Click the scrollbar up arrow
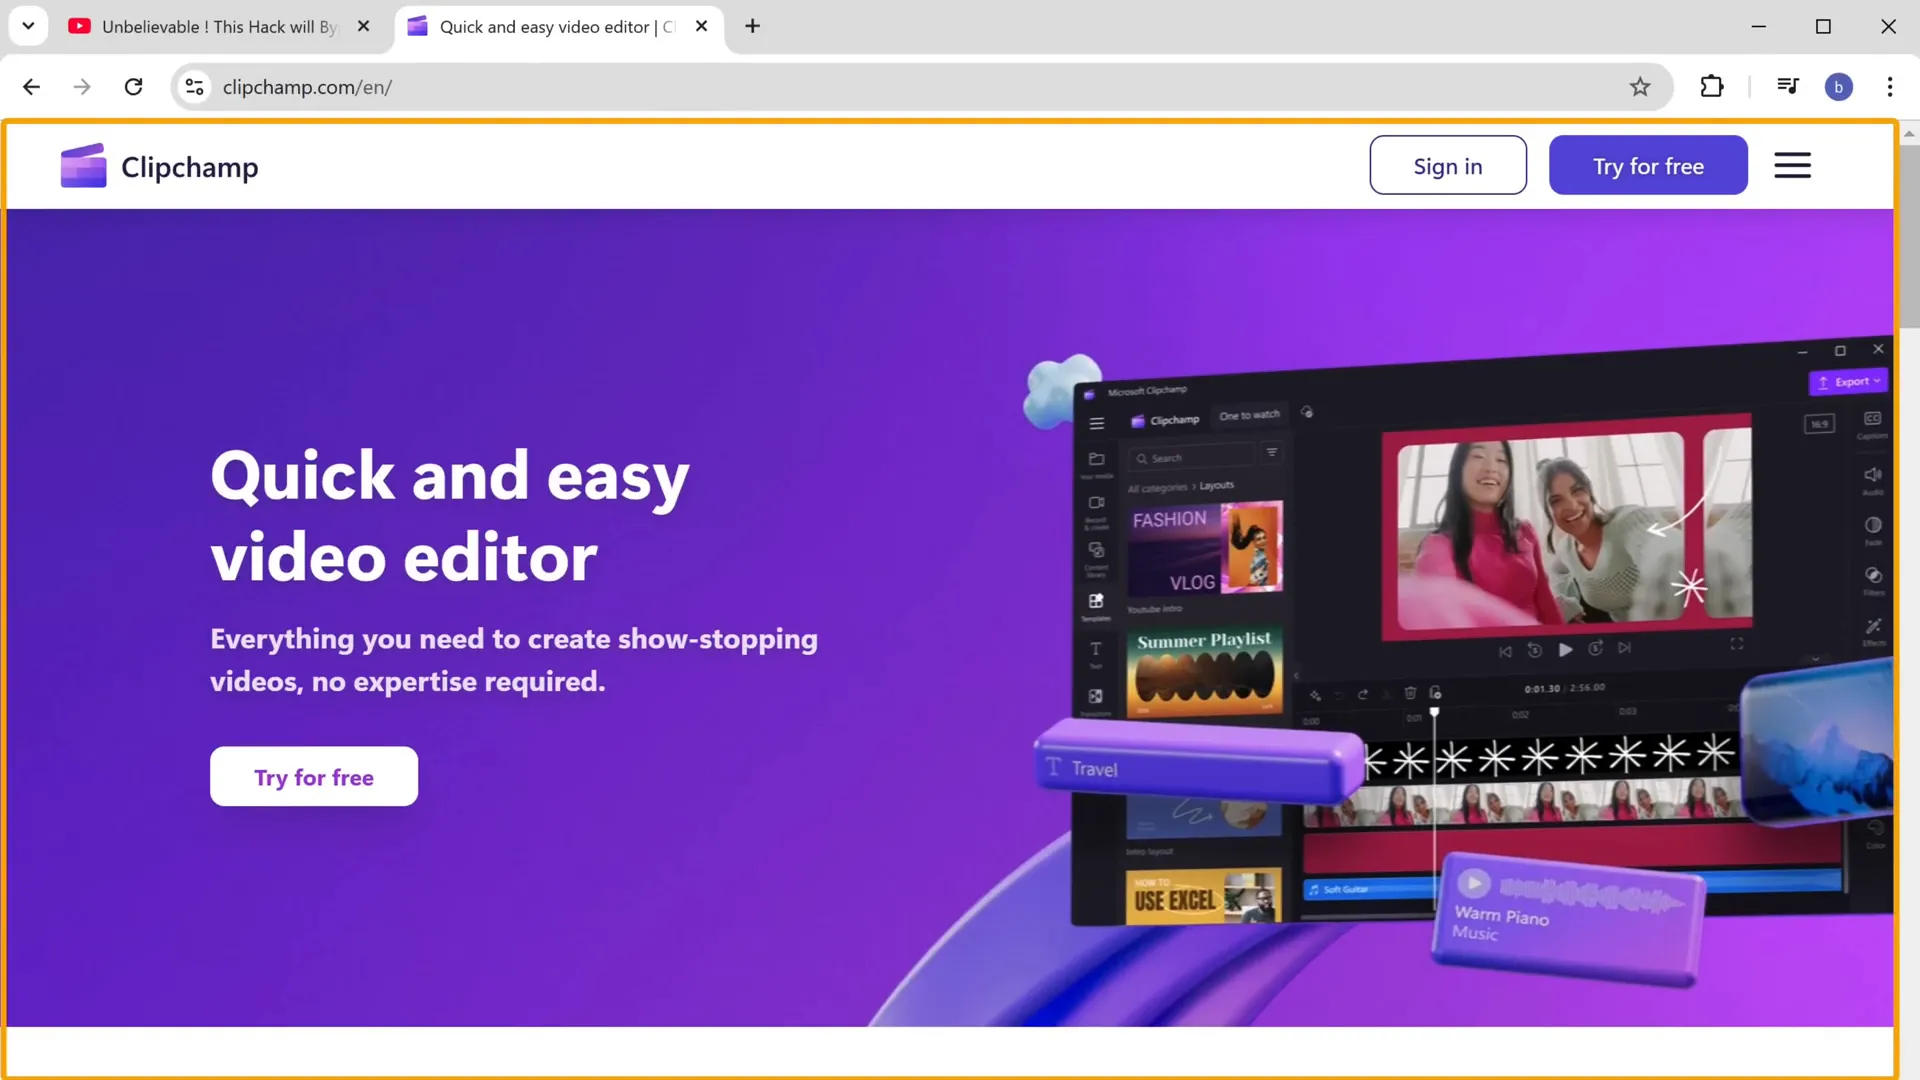Viewport: 1920px width, 1080px height. click(1909, 133)
